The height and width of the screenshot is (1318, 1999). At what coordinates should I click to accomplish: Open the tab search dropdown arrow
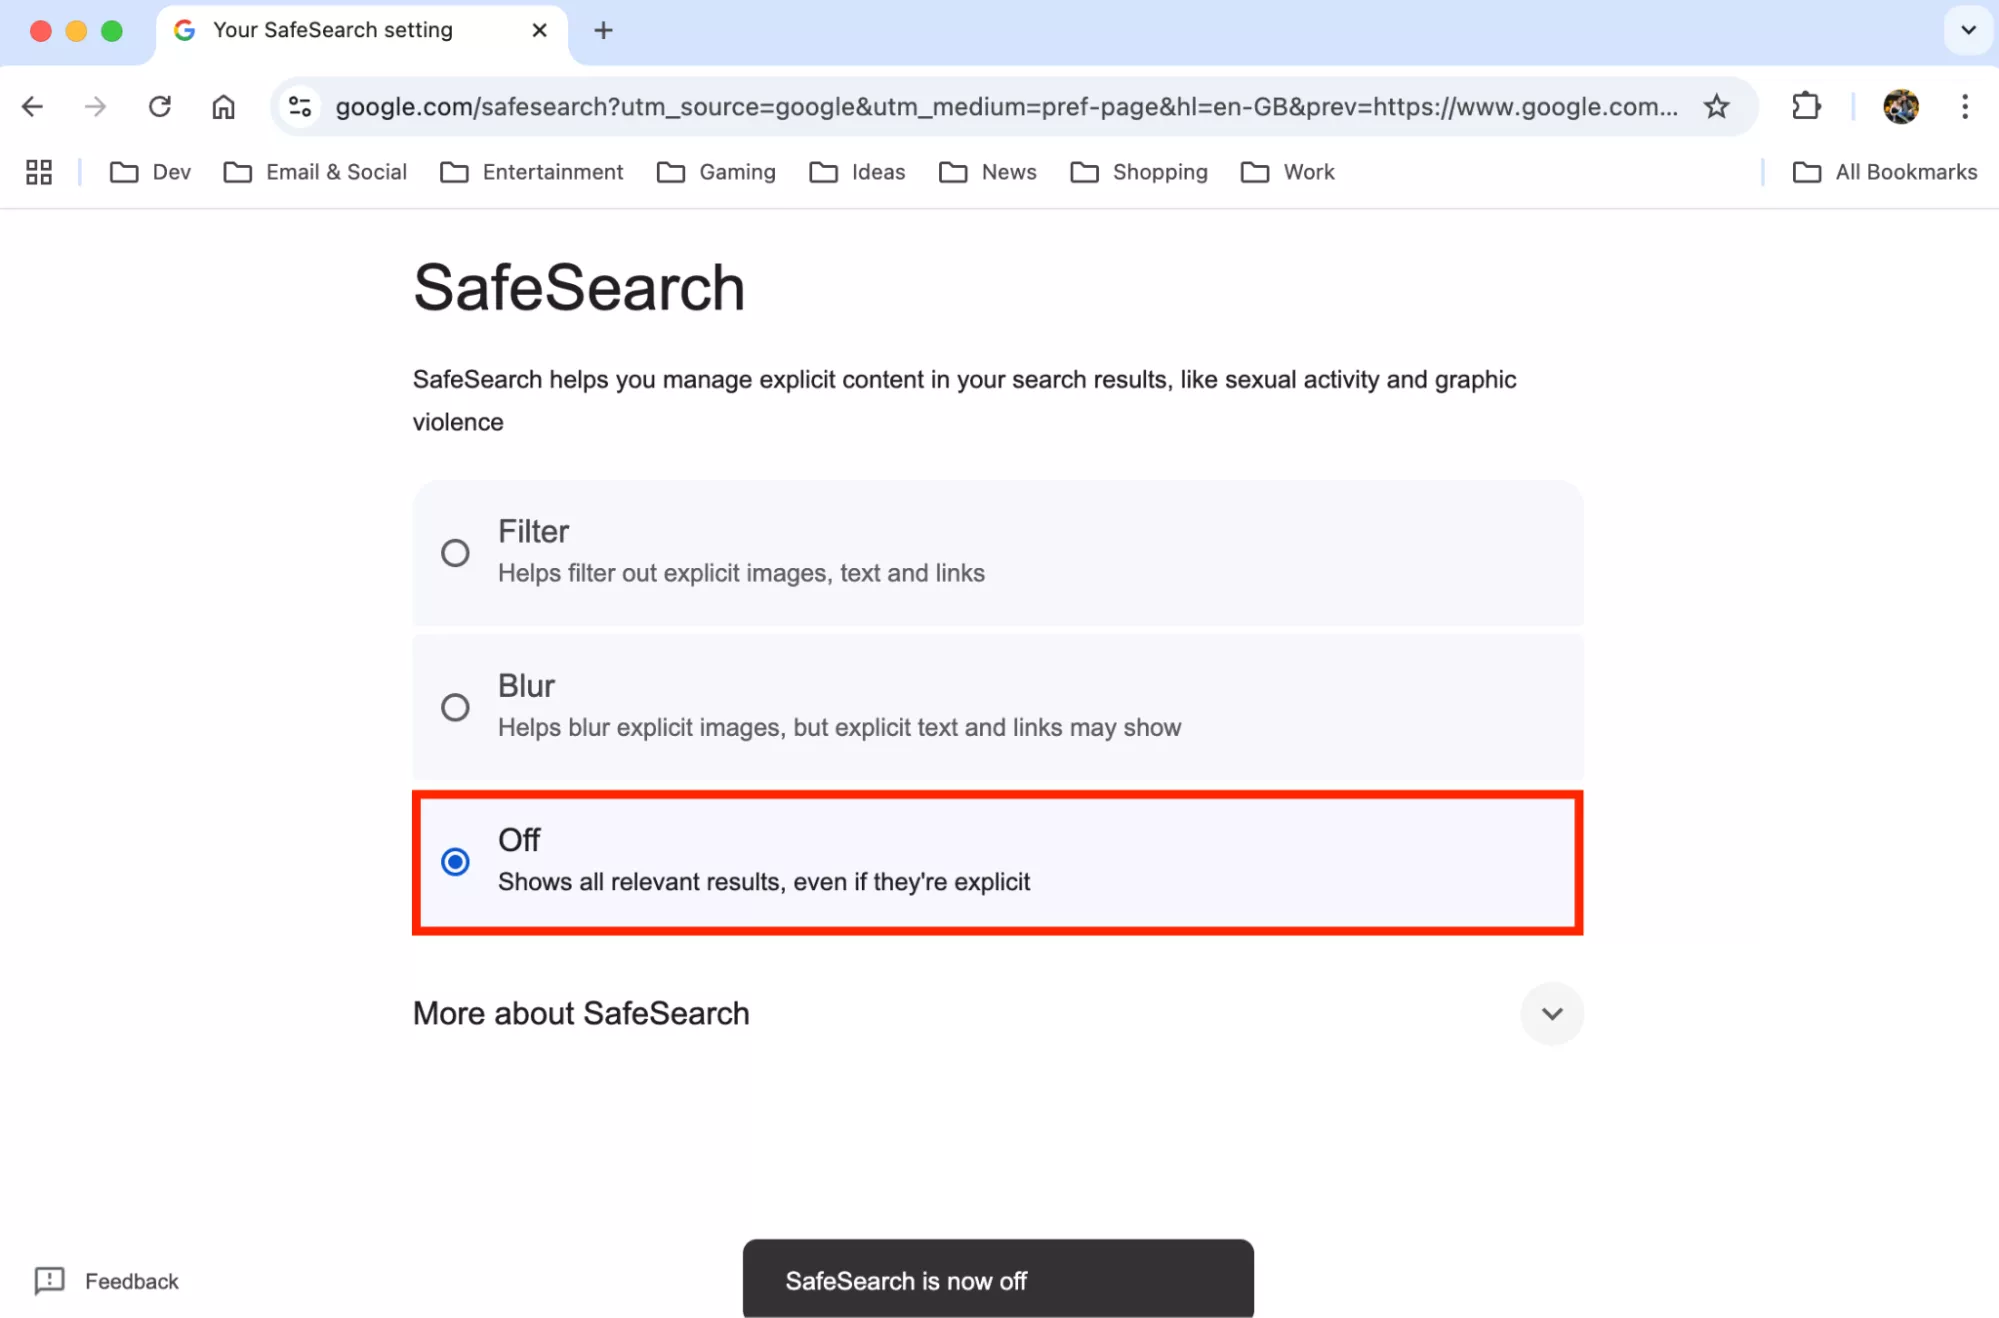pos(1968,30)
